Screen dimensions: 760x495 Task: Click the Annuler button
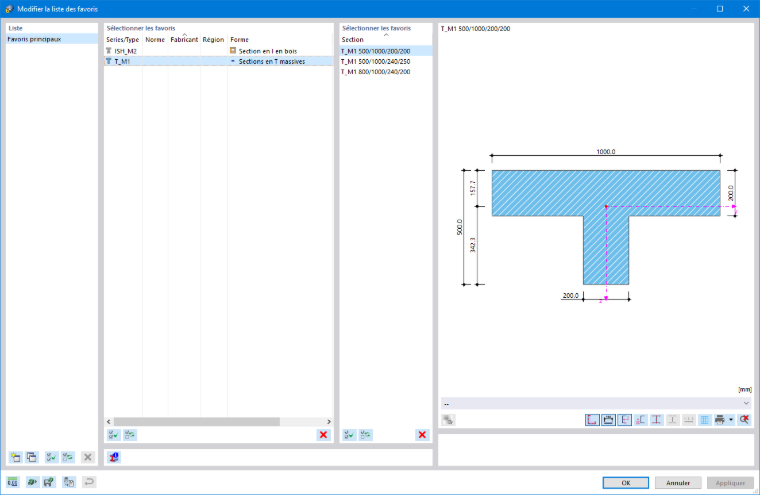pos(678,483)
